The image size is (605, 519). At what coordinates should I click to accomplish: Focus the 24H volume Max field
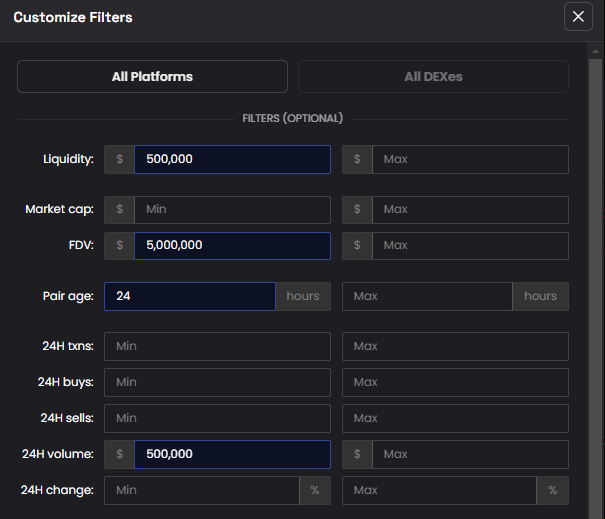pos(469,454)
